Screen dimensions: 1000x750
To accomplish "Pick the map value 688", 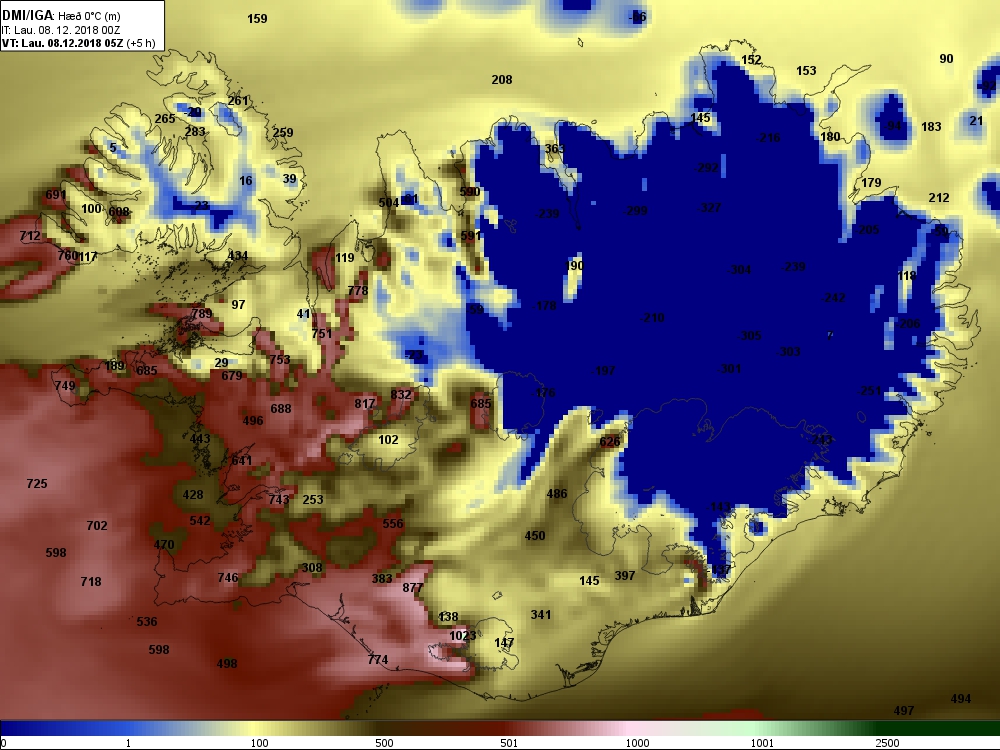I will pos(281,409).
